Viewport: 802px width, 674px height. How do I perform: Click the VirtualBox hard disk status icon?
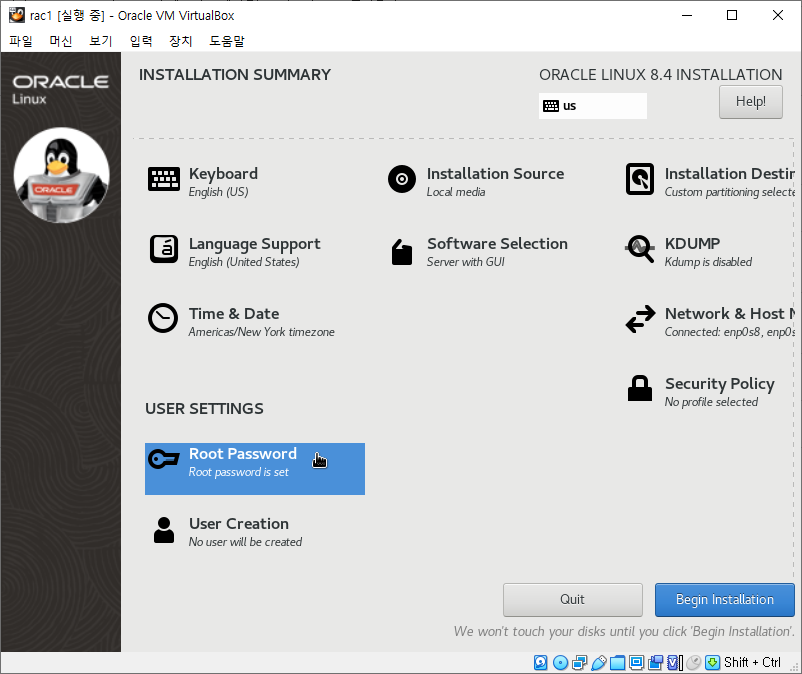pyautogui.click(x=541, y=663)
